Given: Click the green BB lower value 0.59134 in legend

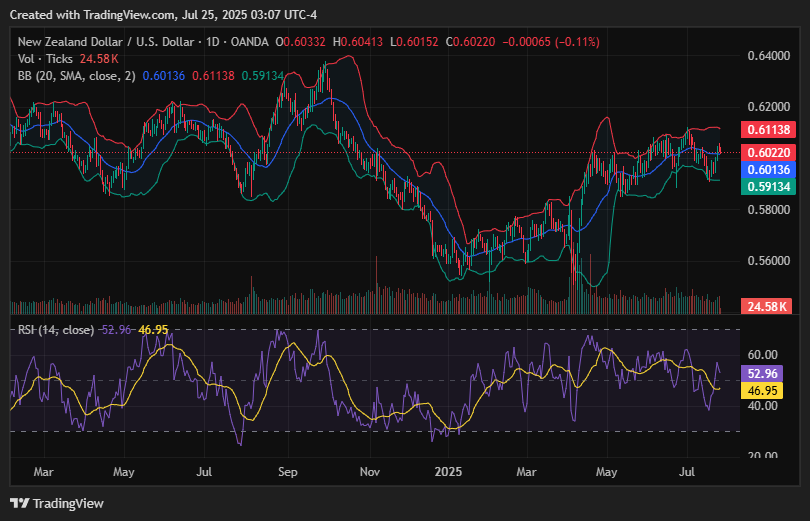Looking at the screenshot, I should pyautogui.click(x=262, y=76).
